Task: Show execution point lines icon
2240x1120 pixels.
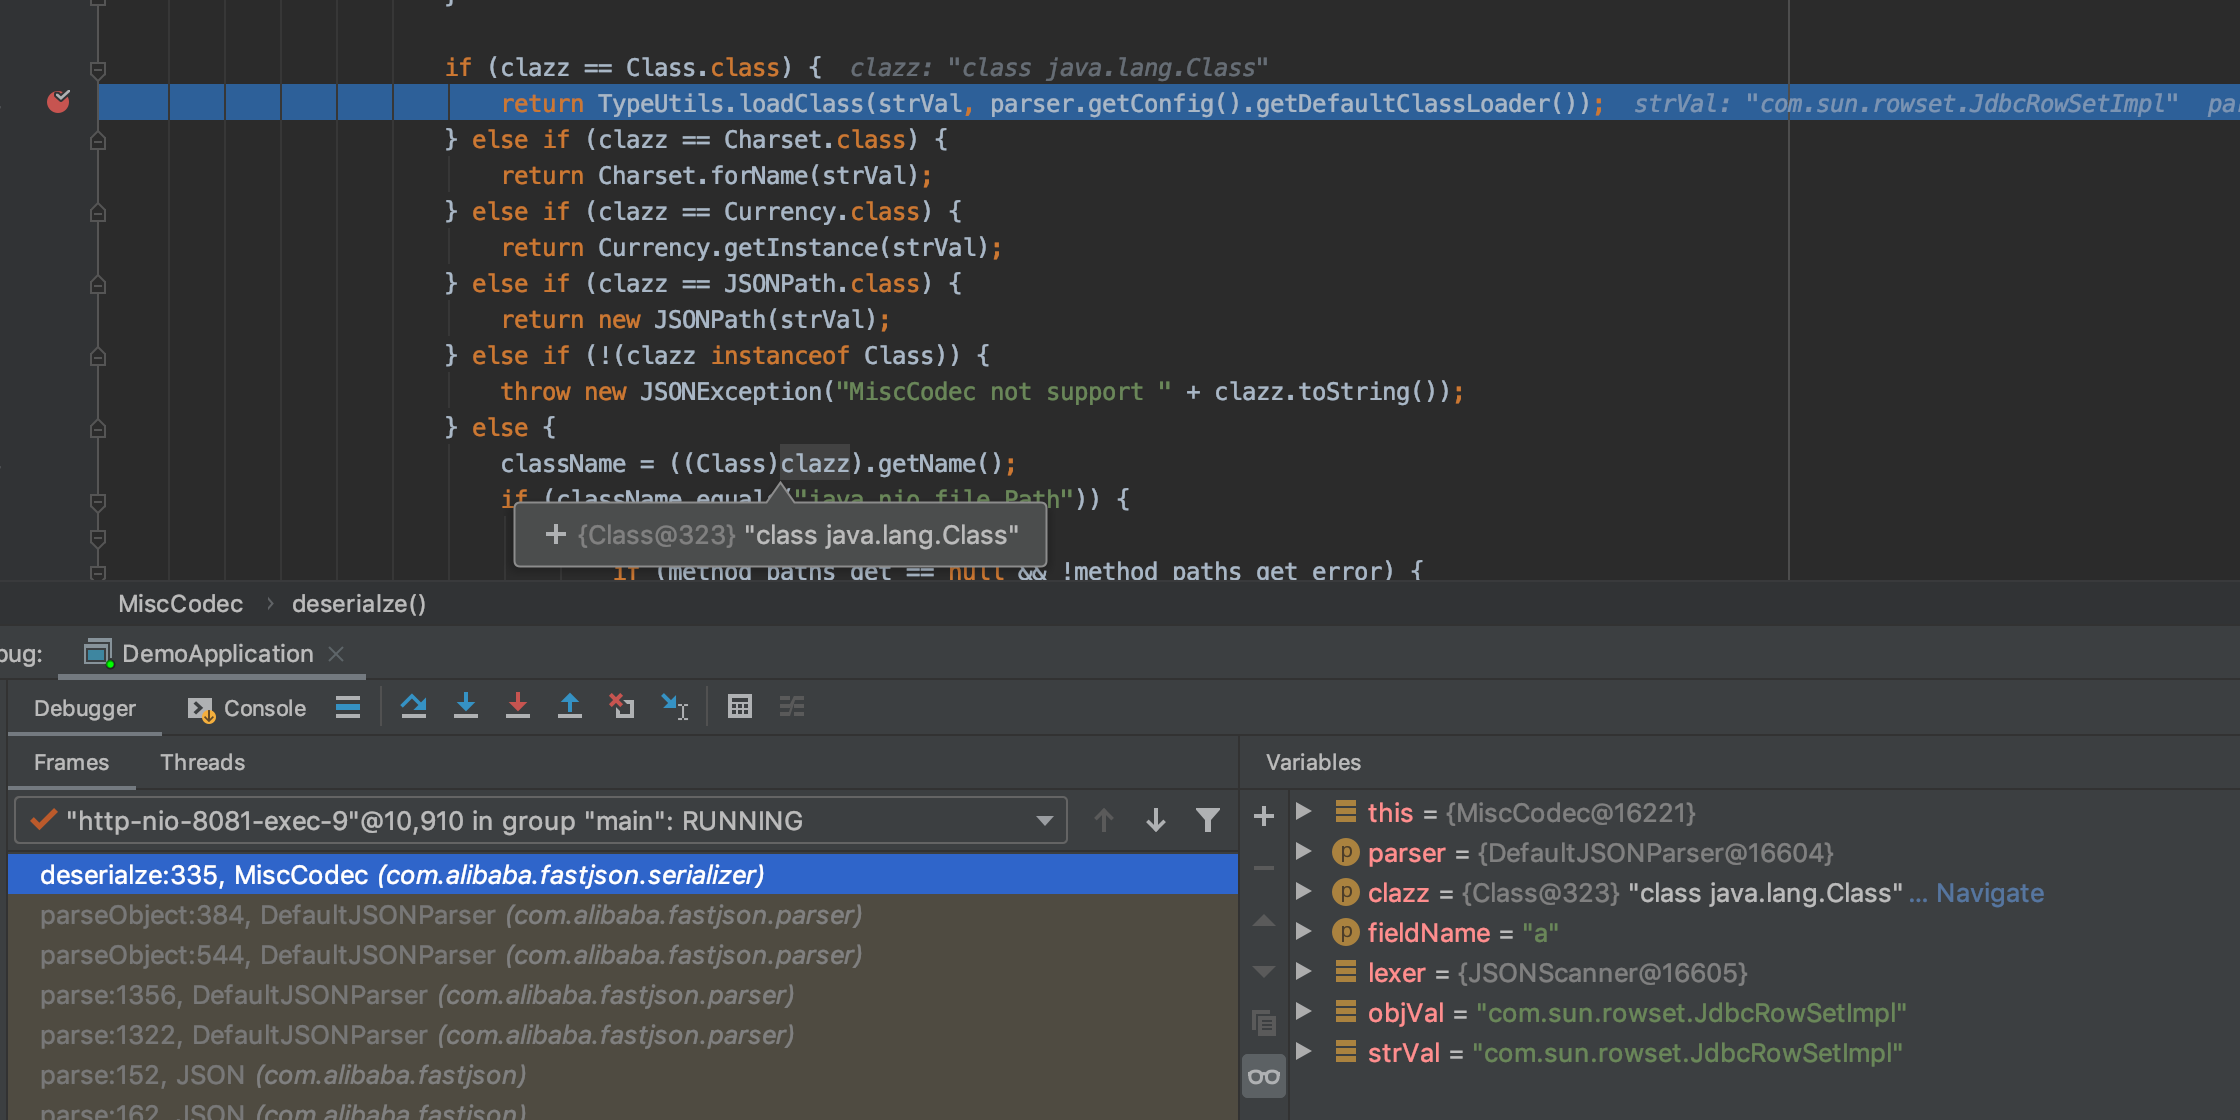Action: tap(348, 707)
